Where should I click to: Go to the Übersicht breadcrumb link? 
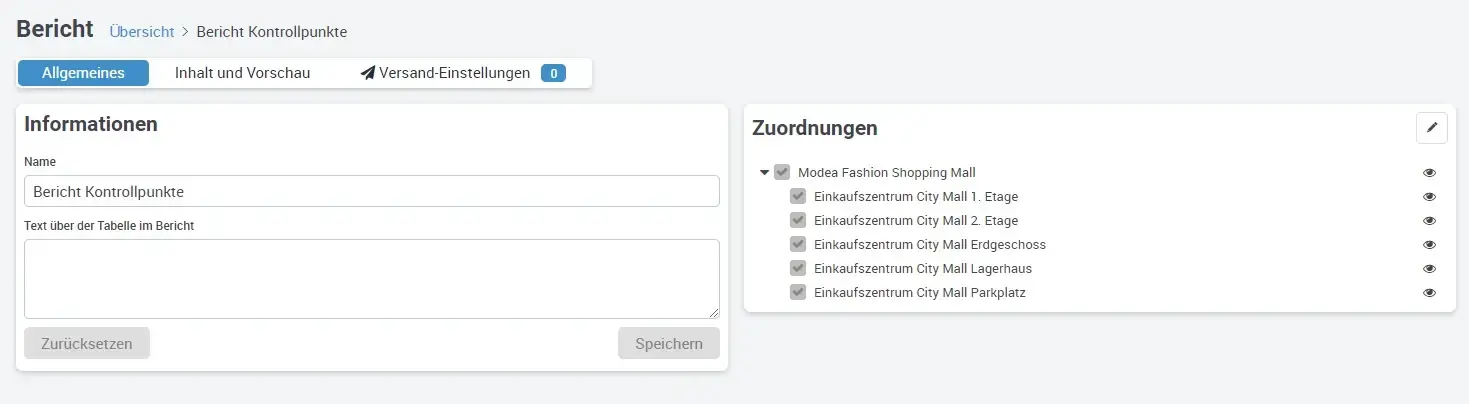[141, 31]
